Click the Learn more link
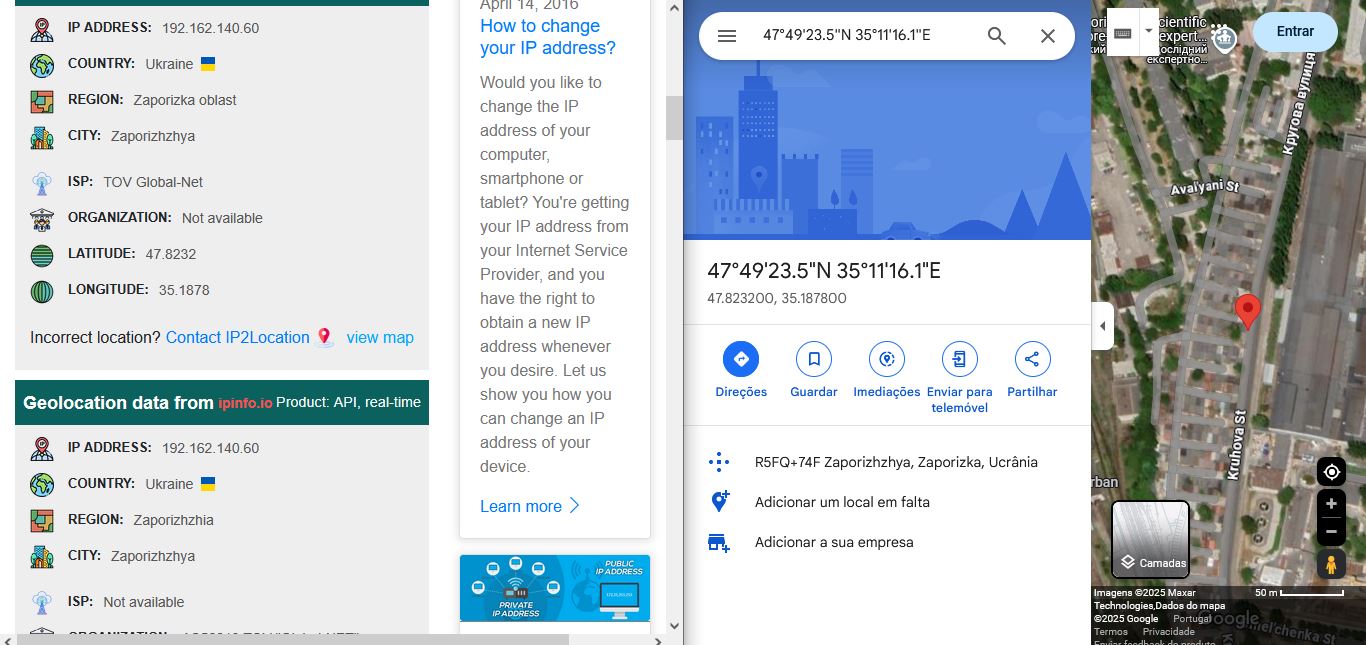This screenshot has height=645, width=1366. point(530,506)
